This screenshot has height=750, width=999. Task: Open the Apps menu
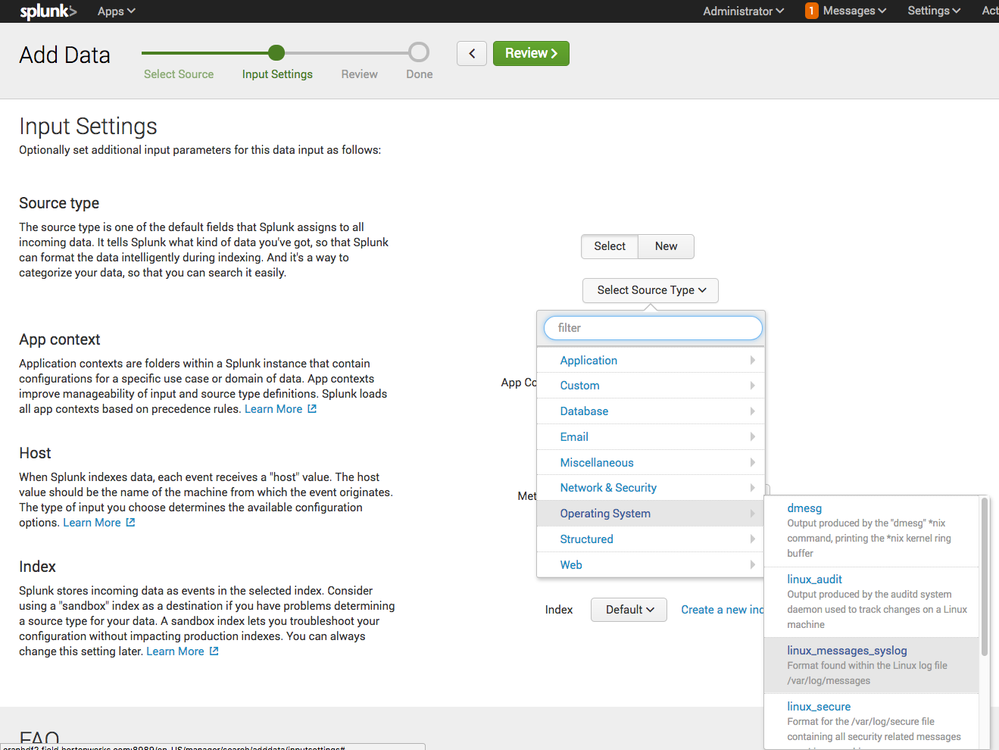click(x=115, y=11)
